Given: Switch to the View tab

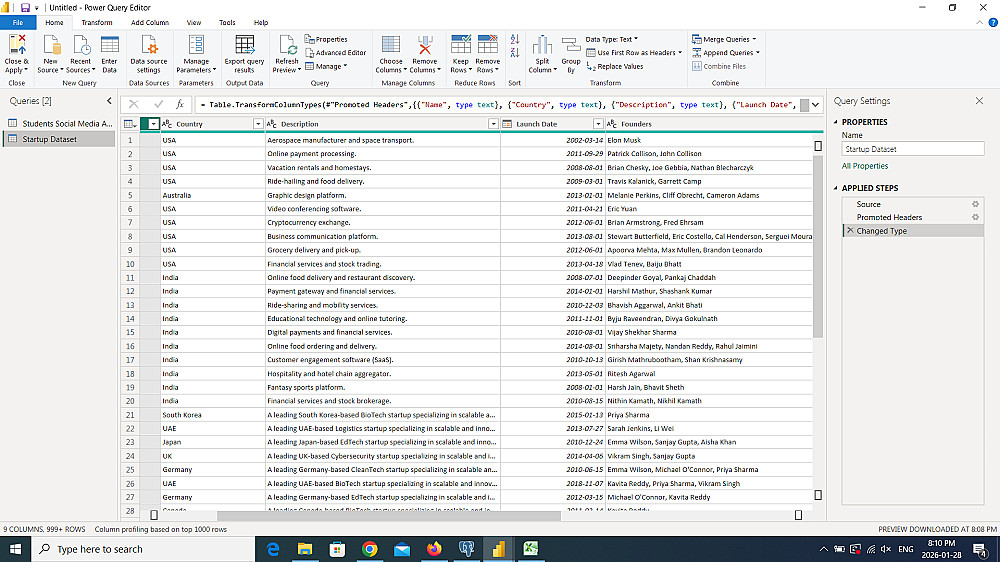Looking at the screenshot, I should click(194, 22).
